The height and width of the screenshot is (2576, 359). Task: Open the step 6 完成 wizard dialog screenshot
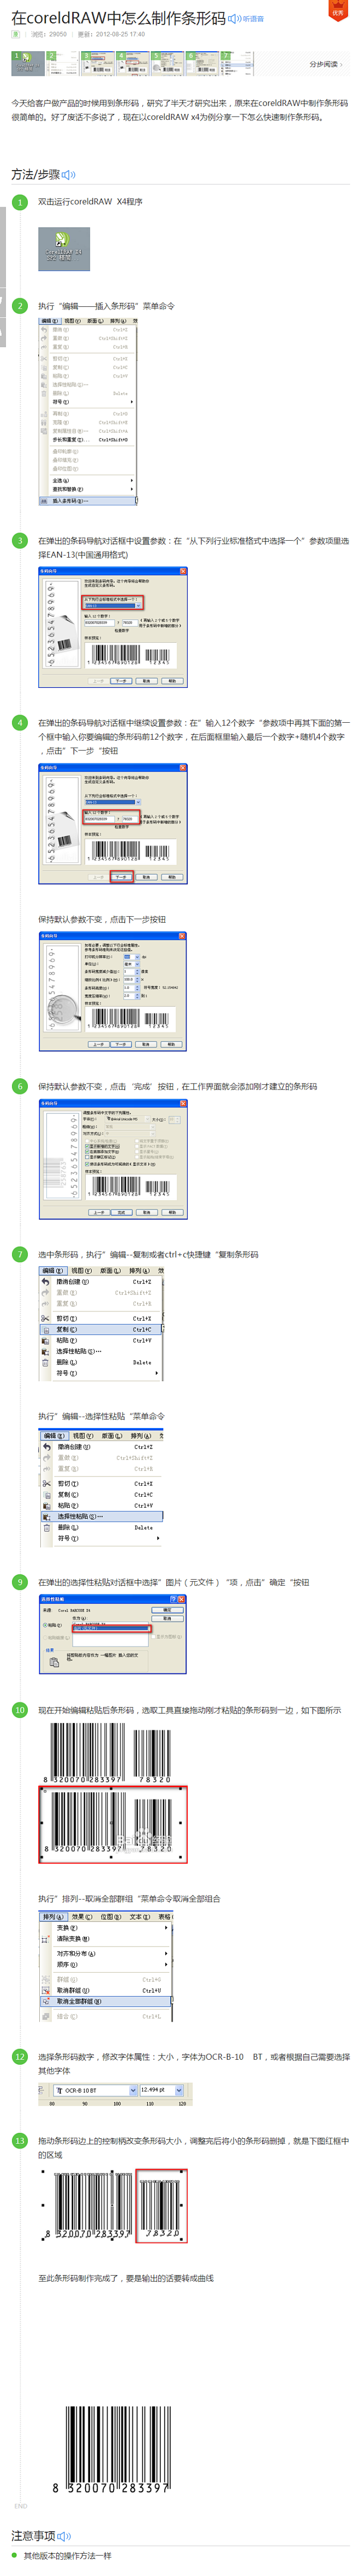(x=113, y=1160)
